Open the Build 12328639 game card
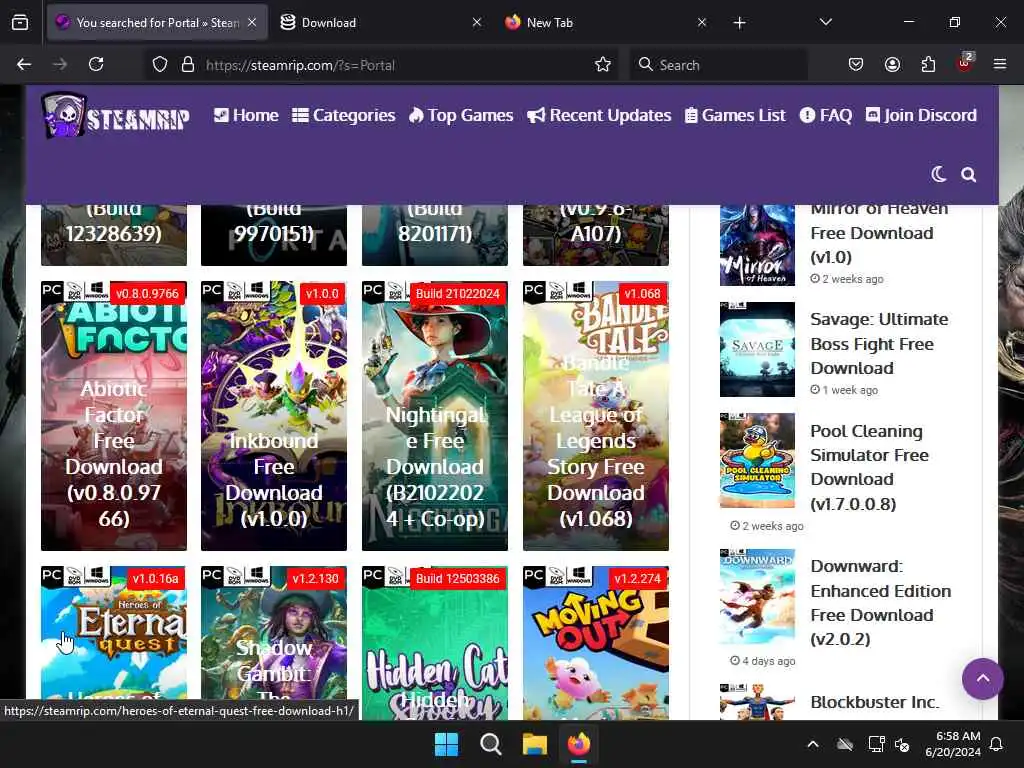 pos(114,235)
